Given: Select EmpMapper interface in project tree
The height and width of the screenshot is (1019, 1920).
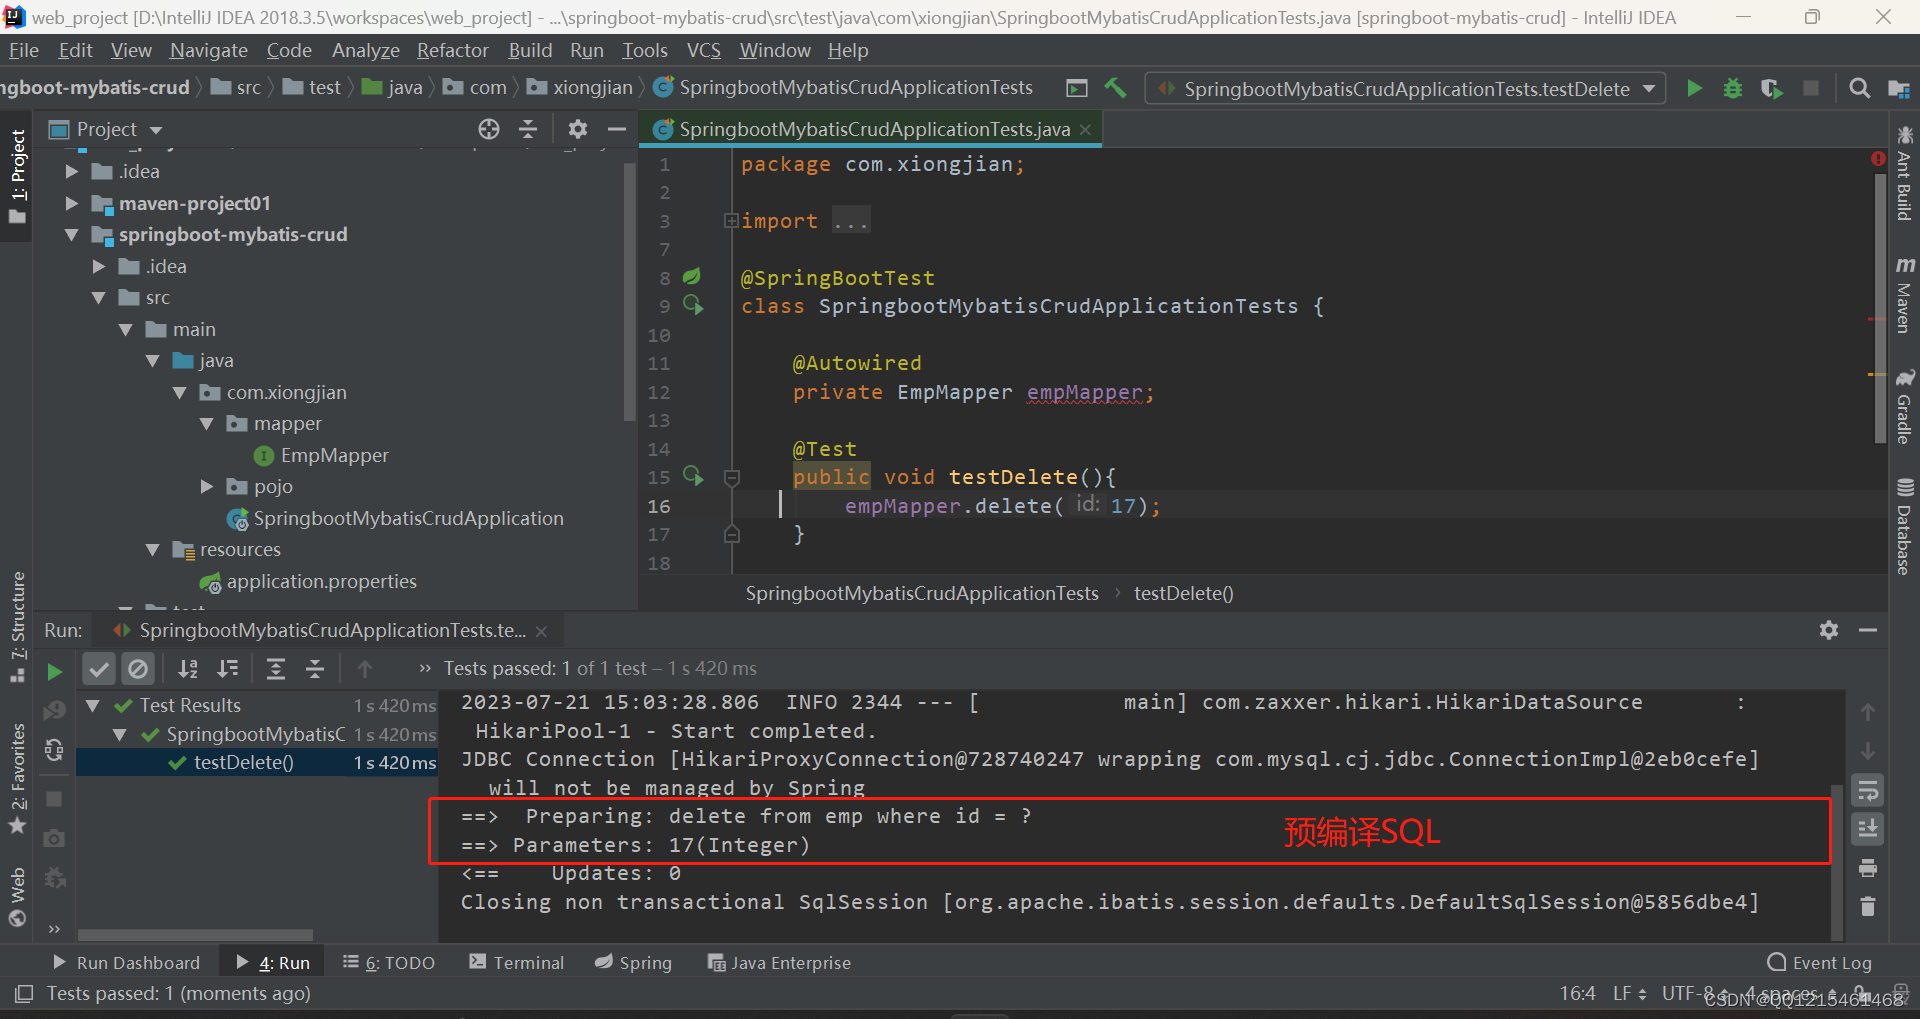Looking at the screenshot, I should 322,455.
